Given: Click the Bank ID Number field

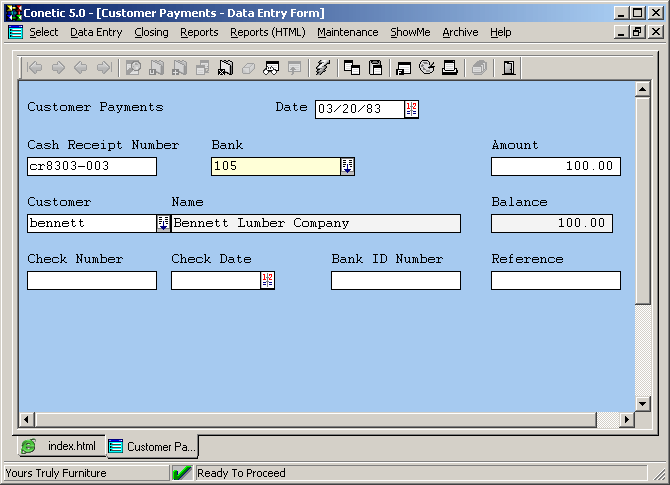Looking at the screenshot, I should point(395,281).
